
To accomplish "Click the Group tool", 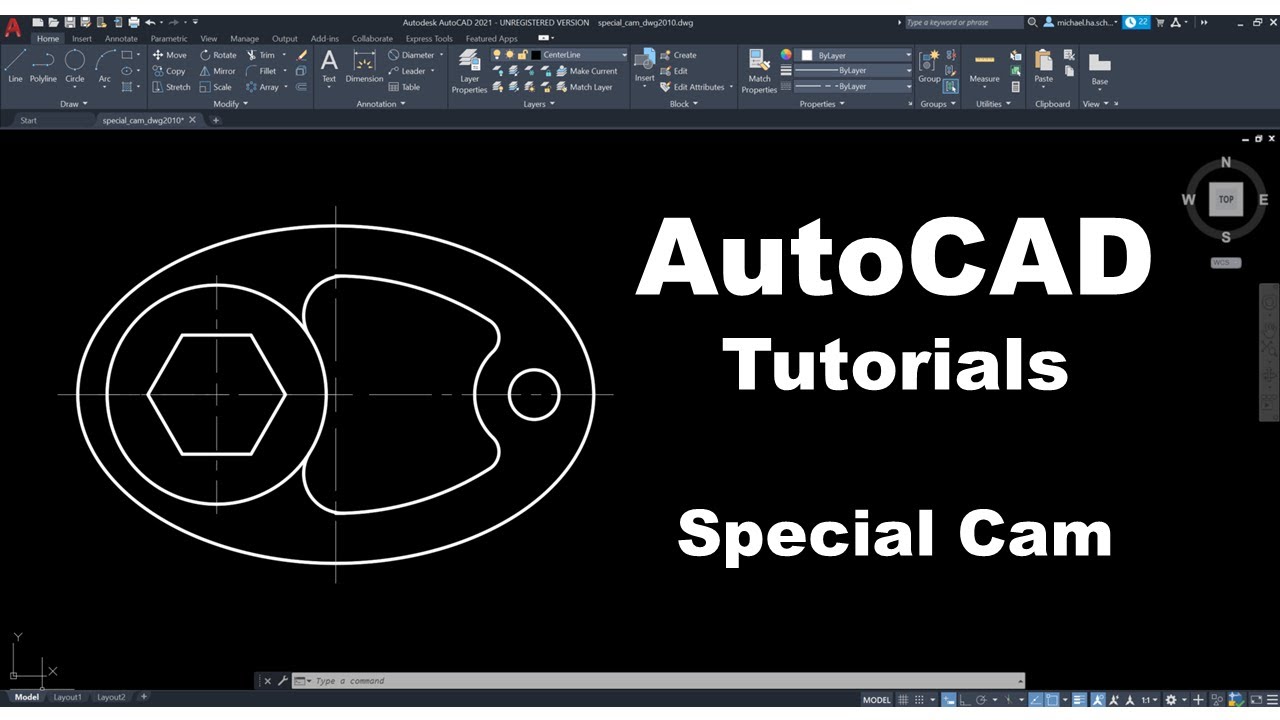I will coord(929,66).
